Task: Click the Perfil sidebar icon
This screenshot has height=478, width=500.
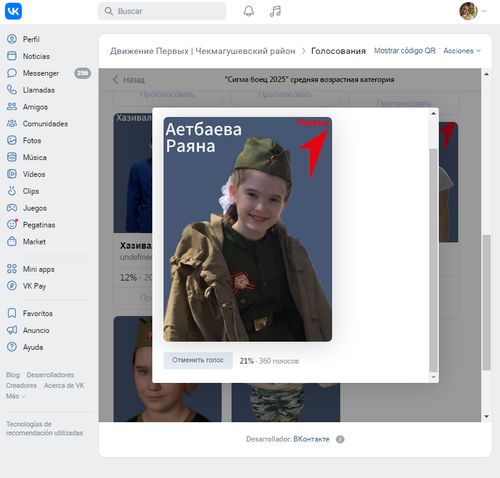Action: coord(12,39)
